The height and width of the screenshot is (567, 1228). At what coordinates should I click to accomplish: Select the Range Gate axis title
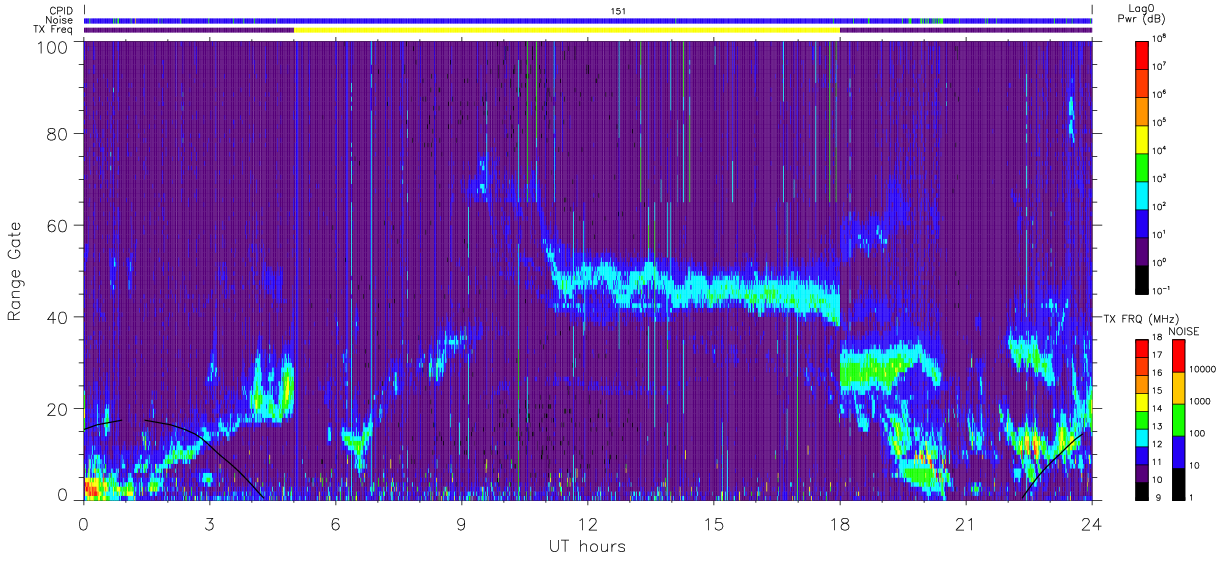(16, 273)
